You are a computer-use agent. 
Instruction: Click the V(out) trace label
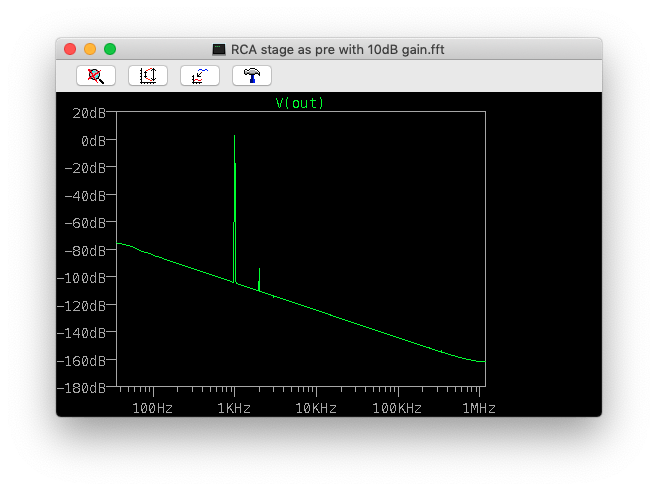[x=300, y=103]
